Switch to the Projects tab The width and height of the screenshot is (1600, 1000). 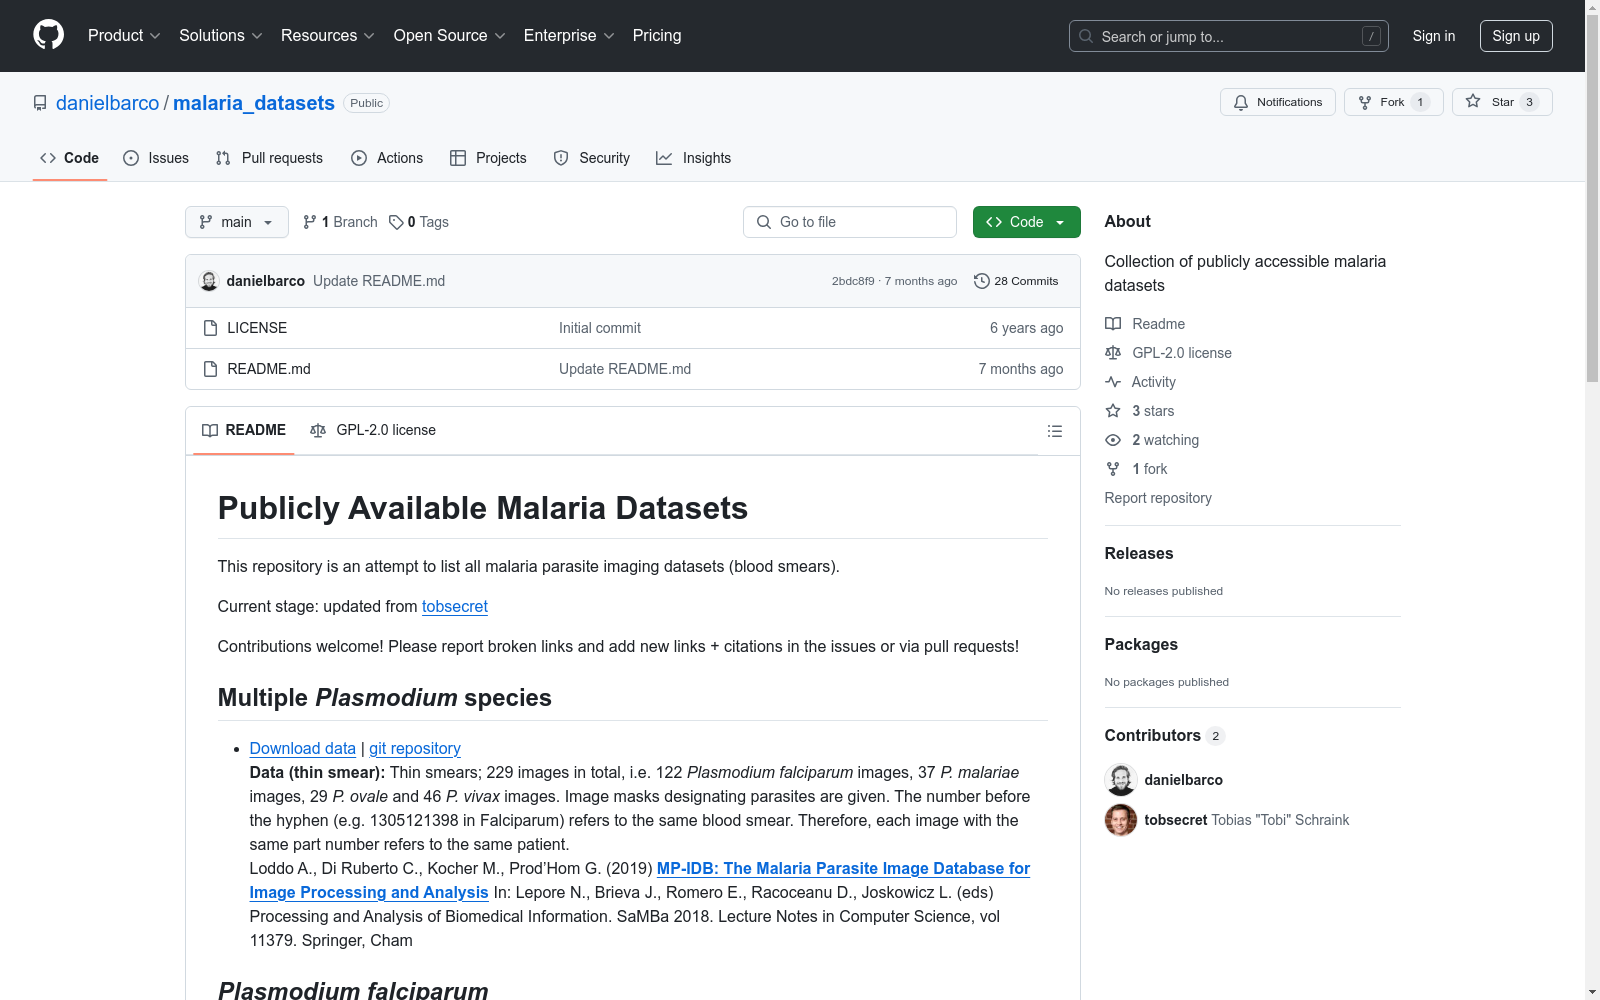click(x=488, y=158)
